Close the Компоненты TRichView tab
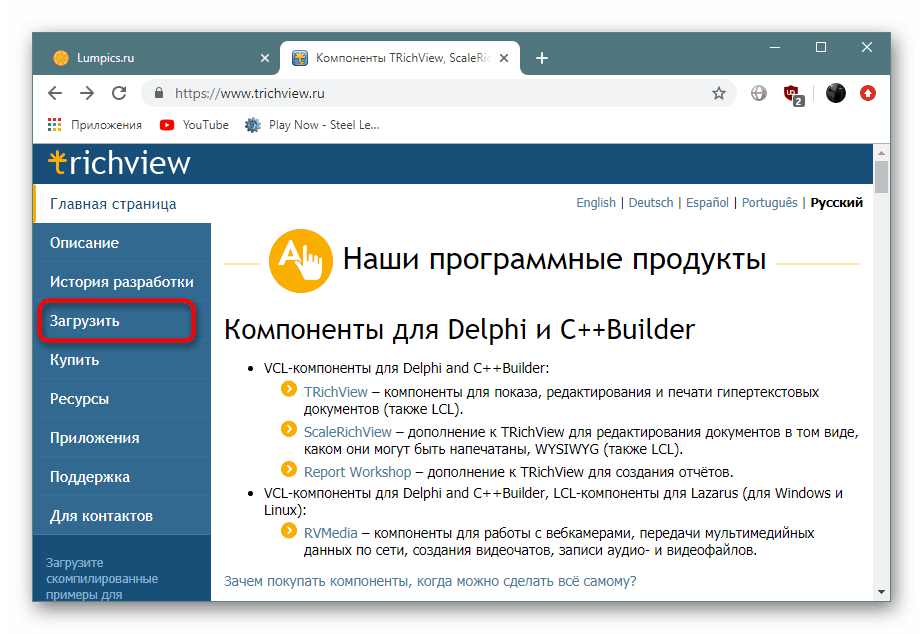Viewport: 923px width, 634px height. [x=504, y=58]
